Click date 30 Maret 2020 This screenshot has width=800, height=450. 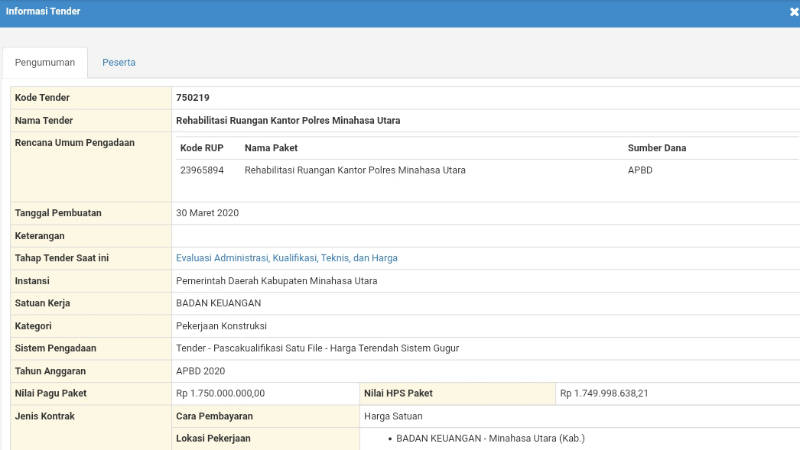click(x=207, y=213)
